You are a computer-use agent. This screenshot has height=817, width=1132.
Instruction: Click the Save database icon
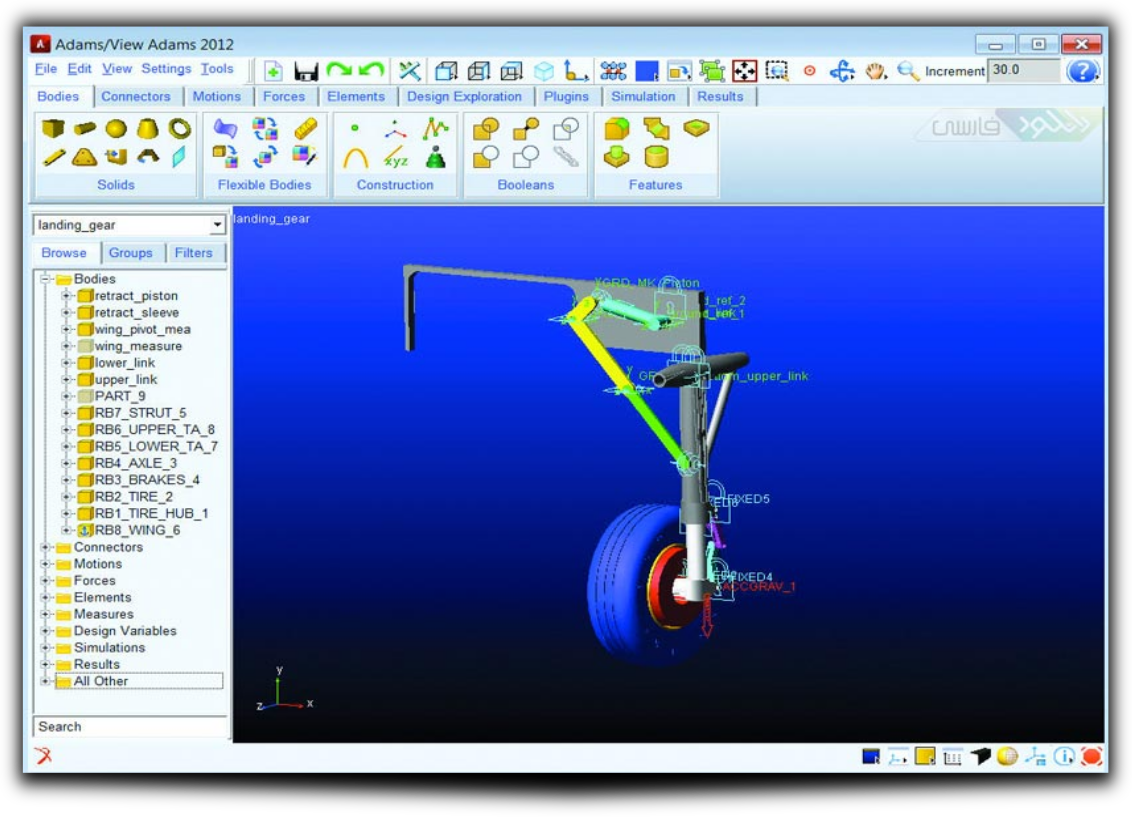coord(306,71)
